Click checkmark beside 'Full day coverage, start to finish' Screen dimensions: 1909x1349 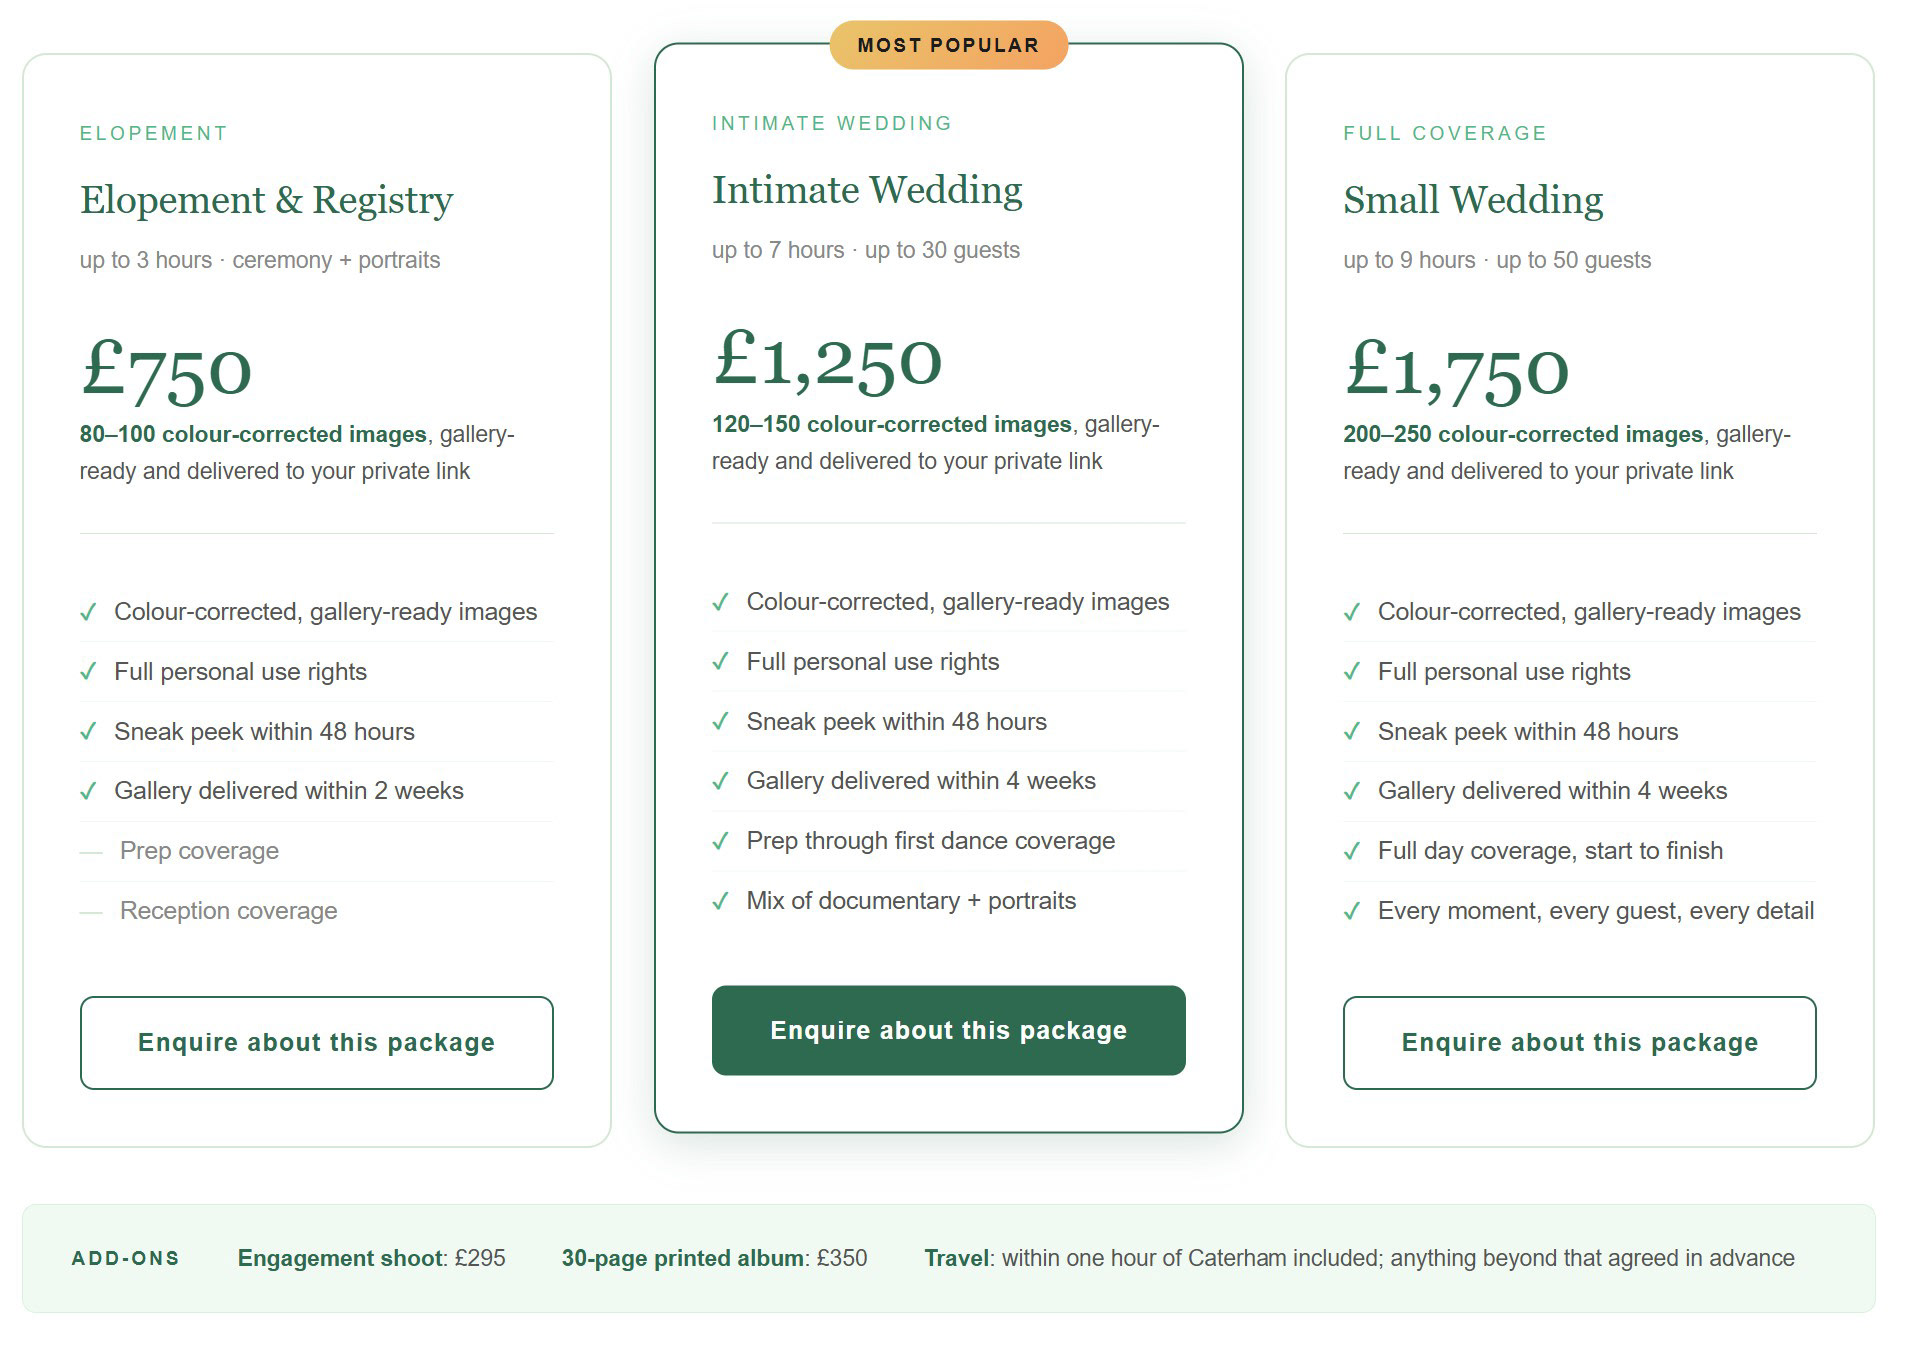click(1352, 851)
